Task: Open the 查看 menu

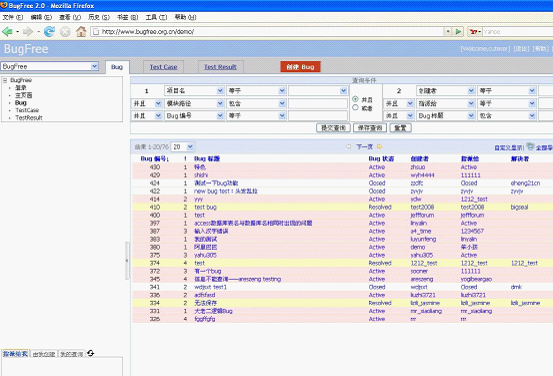Action: click(70, 17)
